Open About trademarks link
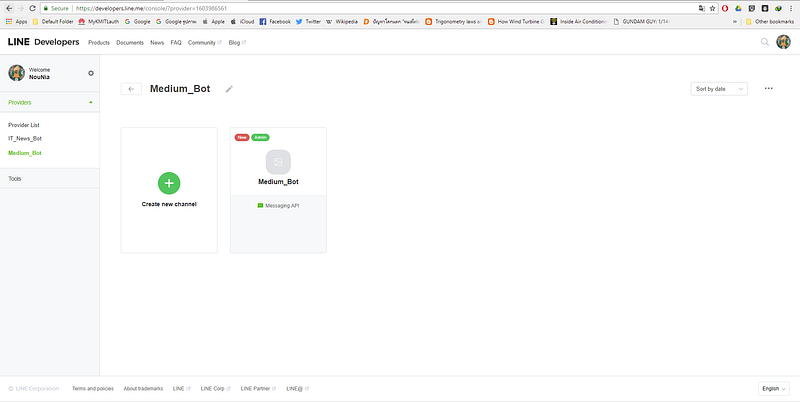 143,389
